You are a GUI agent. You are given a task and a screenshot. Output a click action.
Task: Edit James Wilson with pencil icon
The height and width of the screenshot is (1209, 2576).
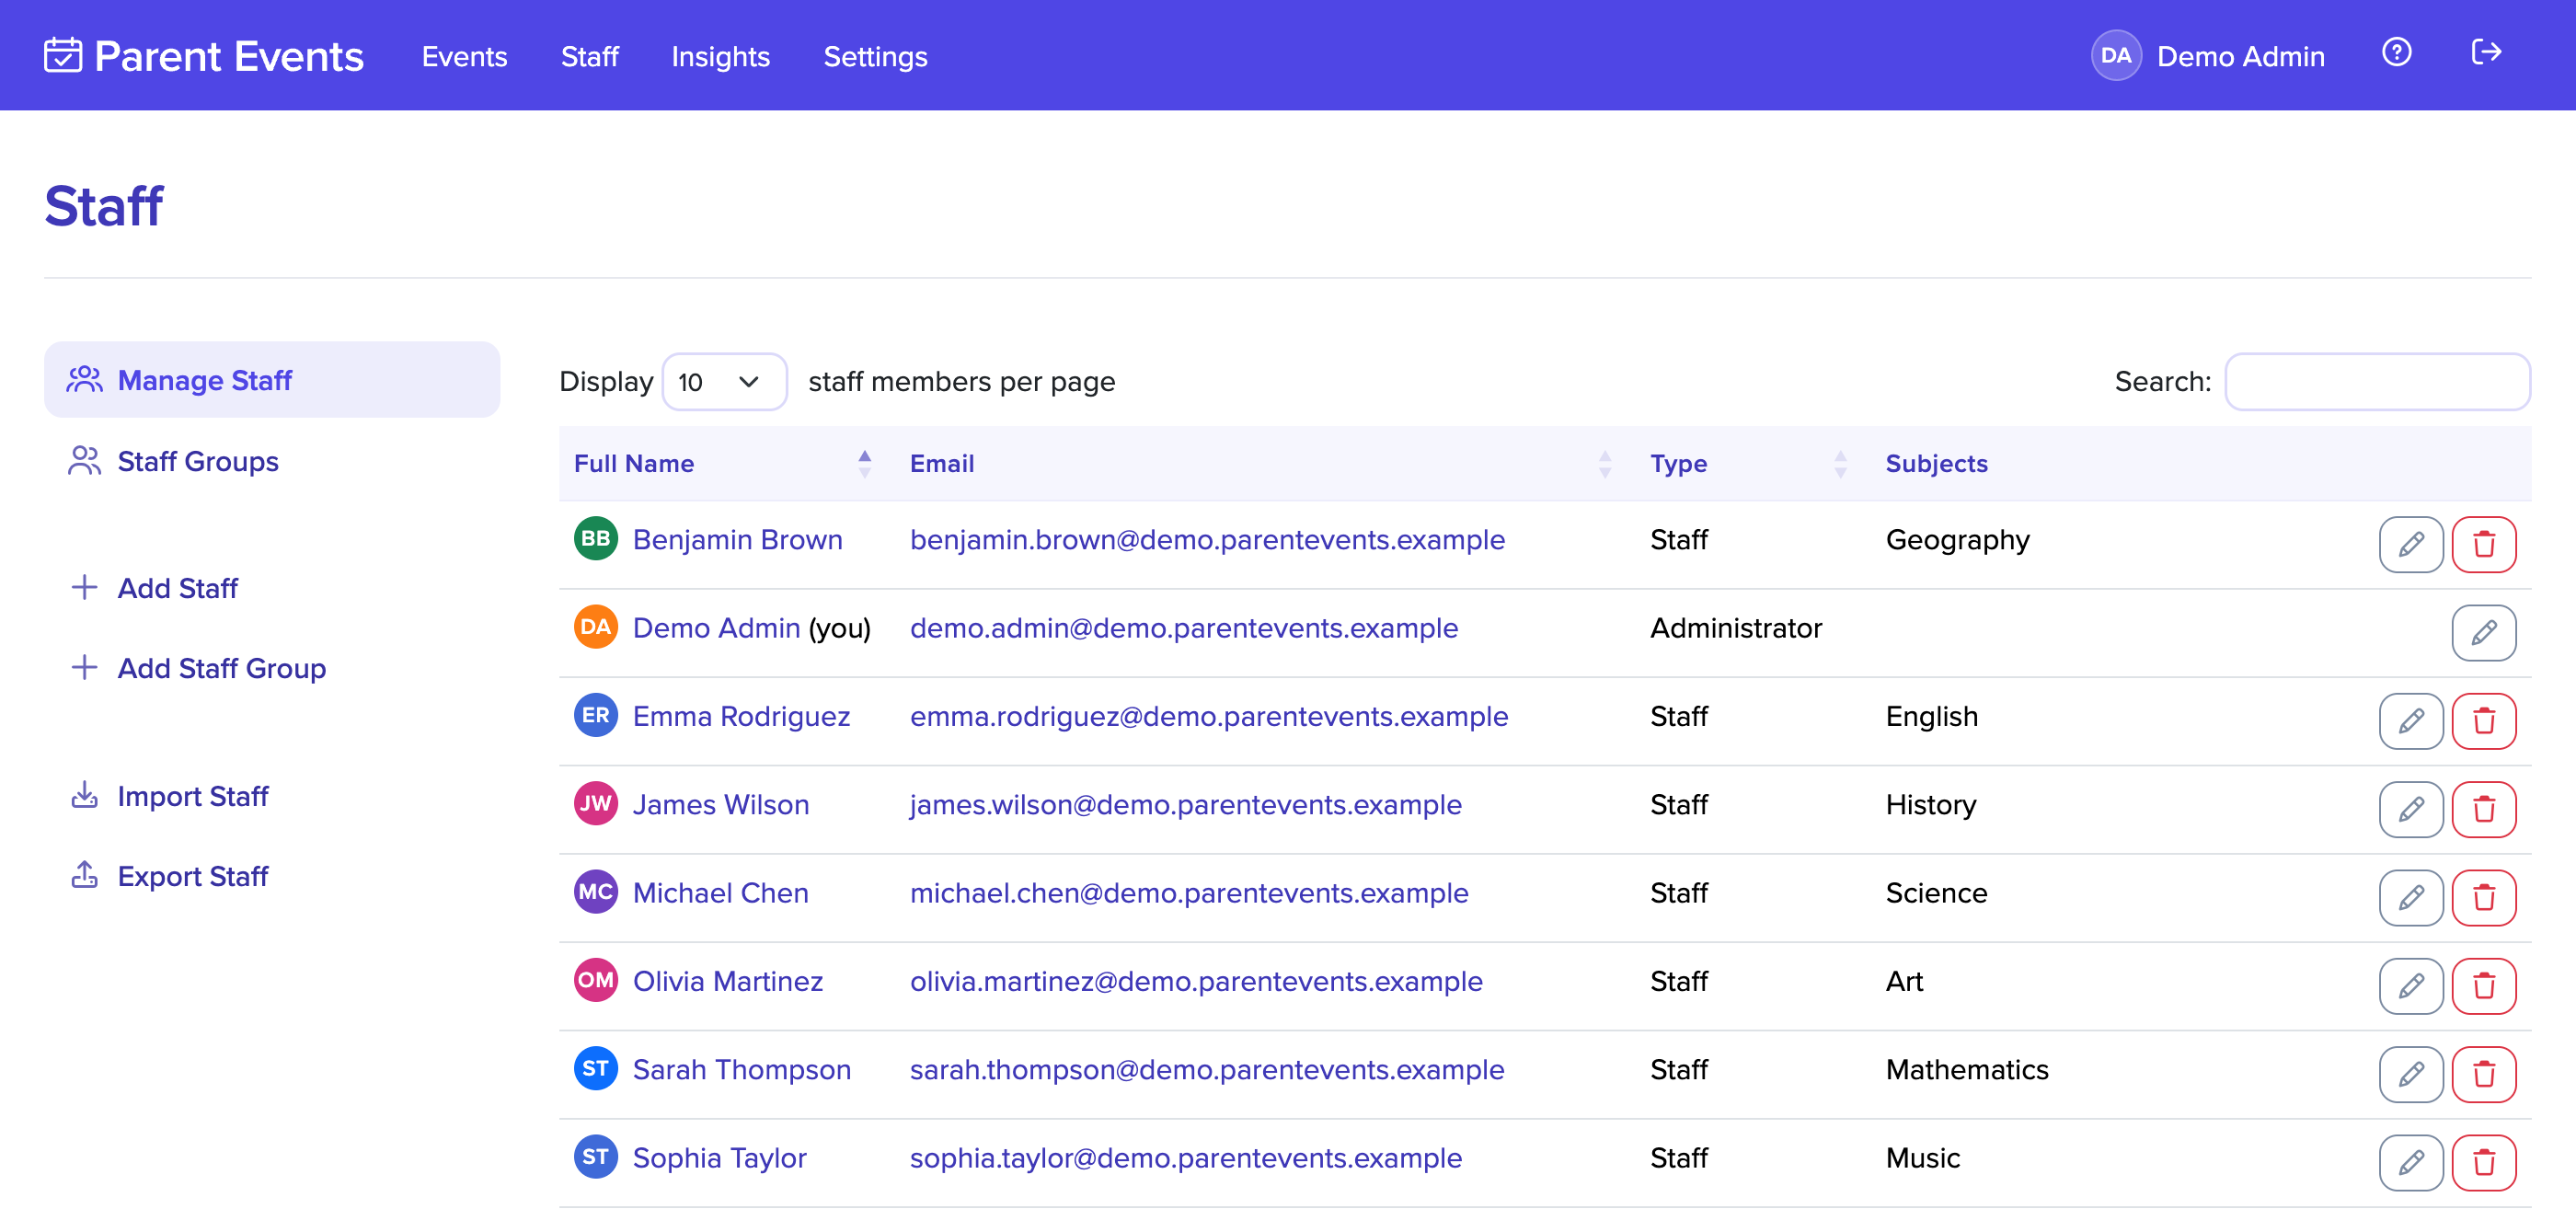2410,809
